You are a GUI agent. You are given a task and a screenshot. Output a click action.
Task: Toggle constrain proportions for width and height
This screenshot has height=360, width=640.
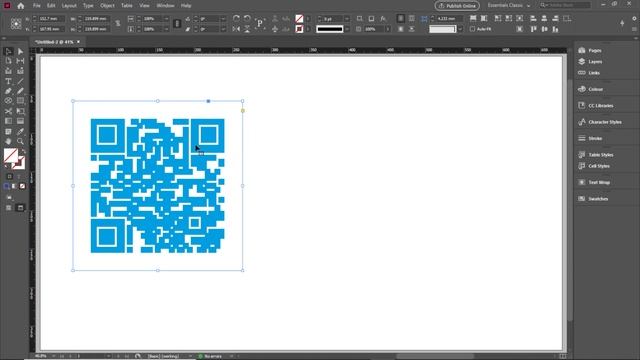[x=118, y=24]
